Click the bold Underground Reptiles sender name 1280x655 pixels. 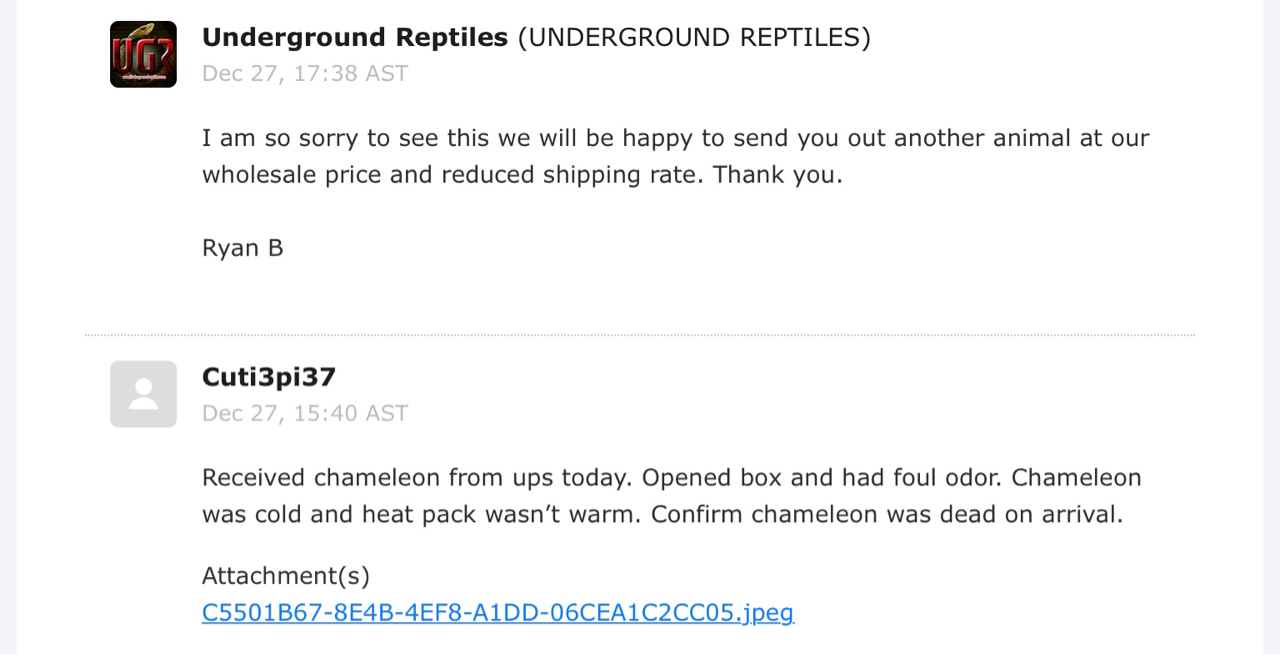(355, 37)
